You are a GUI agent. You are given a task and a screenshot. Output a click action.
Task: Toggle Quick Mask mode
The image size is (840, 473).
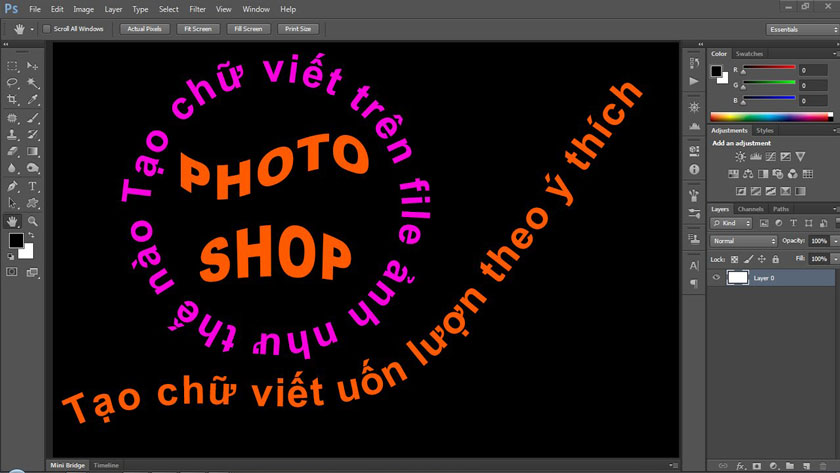12,272
